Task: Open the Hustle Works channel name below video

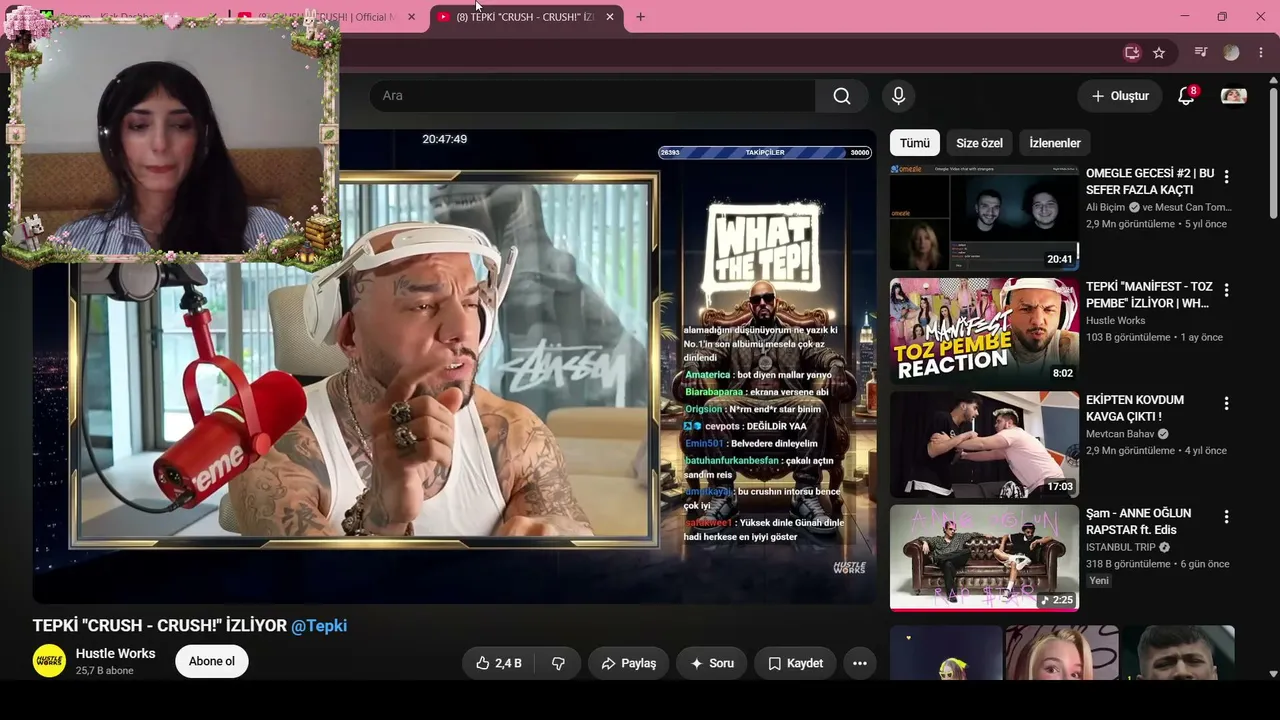Action: (116, 654)
